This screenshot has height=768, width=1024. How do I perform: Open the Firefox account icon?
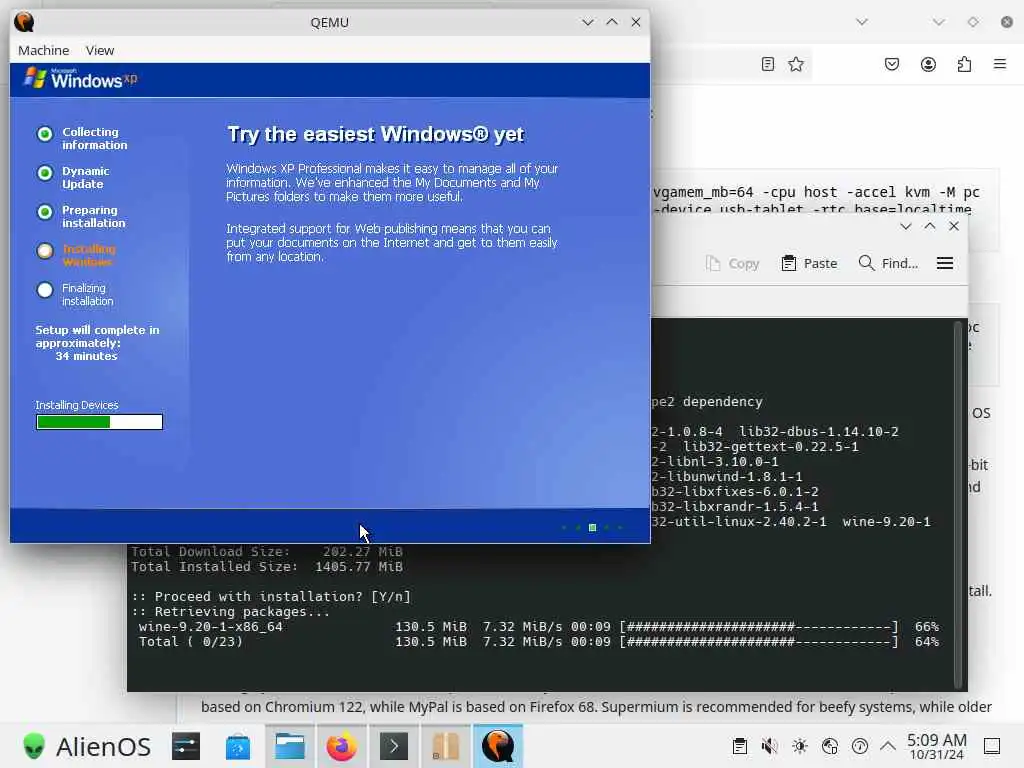coord(928,64)
